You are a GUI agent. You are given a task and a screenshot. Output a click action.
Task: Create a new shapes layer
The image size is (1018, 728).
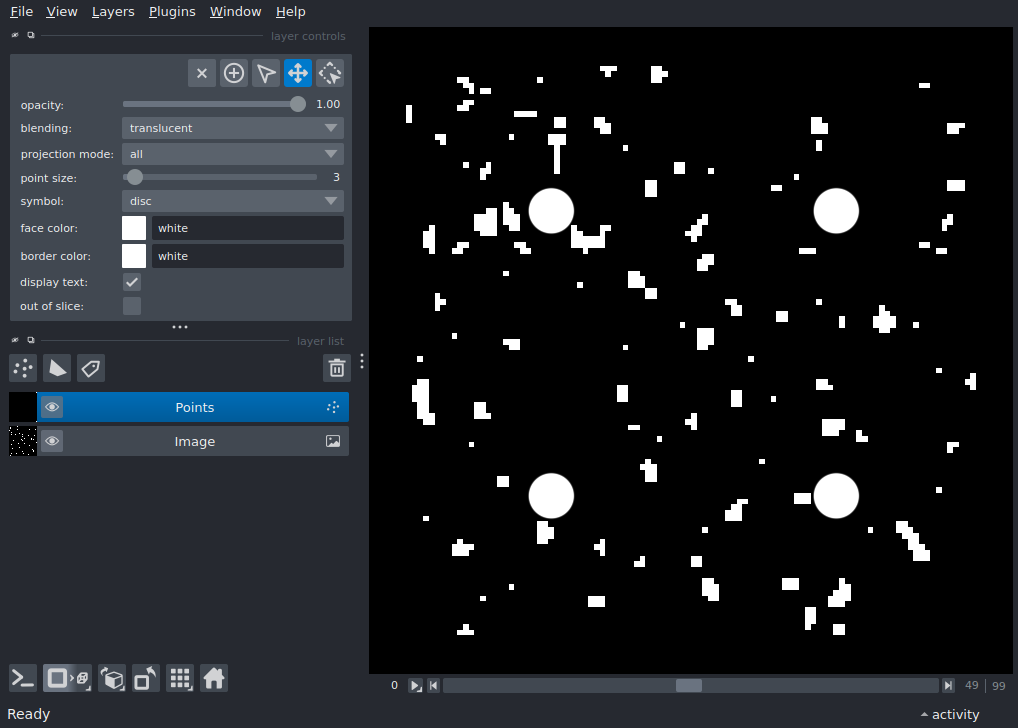coord(57,368)
